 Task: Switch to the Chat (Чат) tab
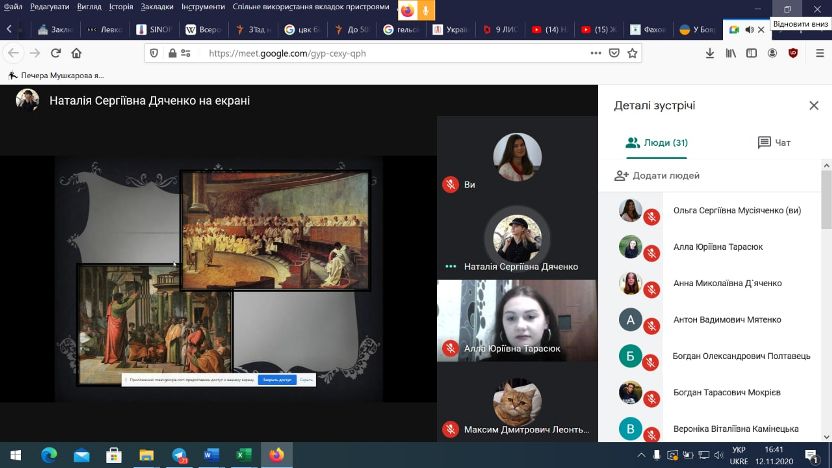pos(774,143)
